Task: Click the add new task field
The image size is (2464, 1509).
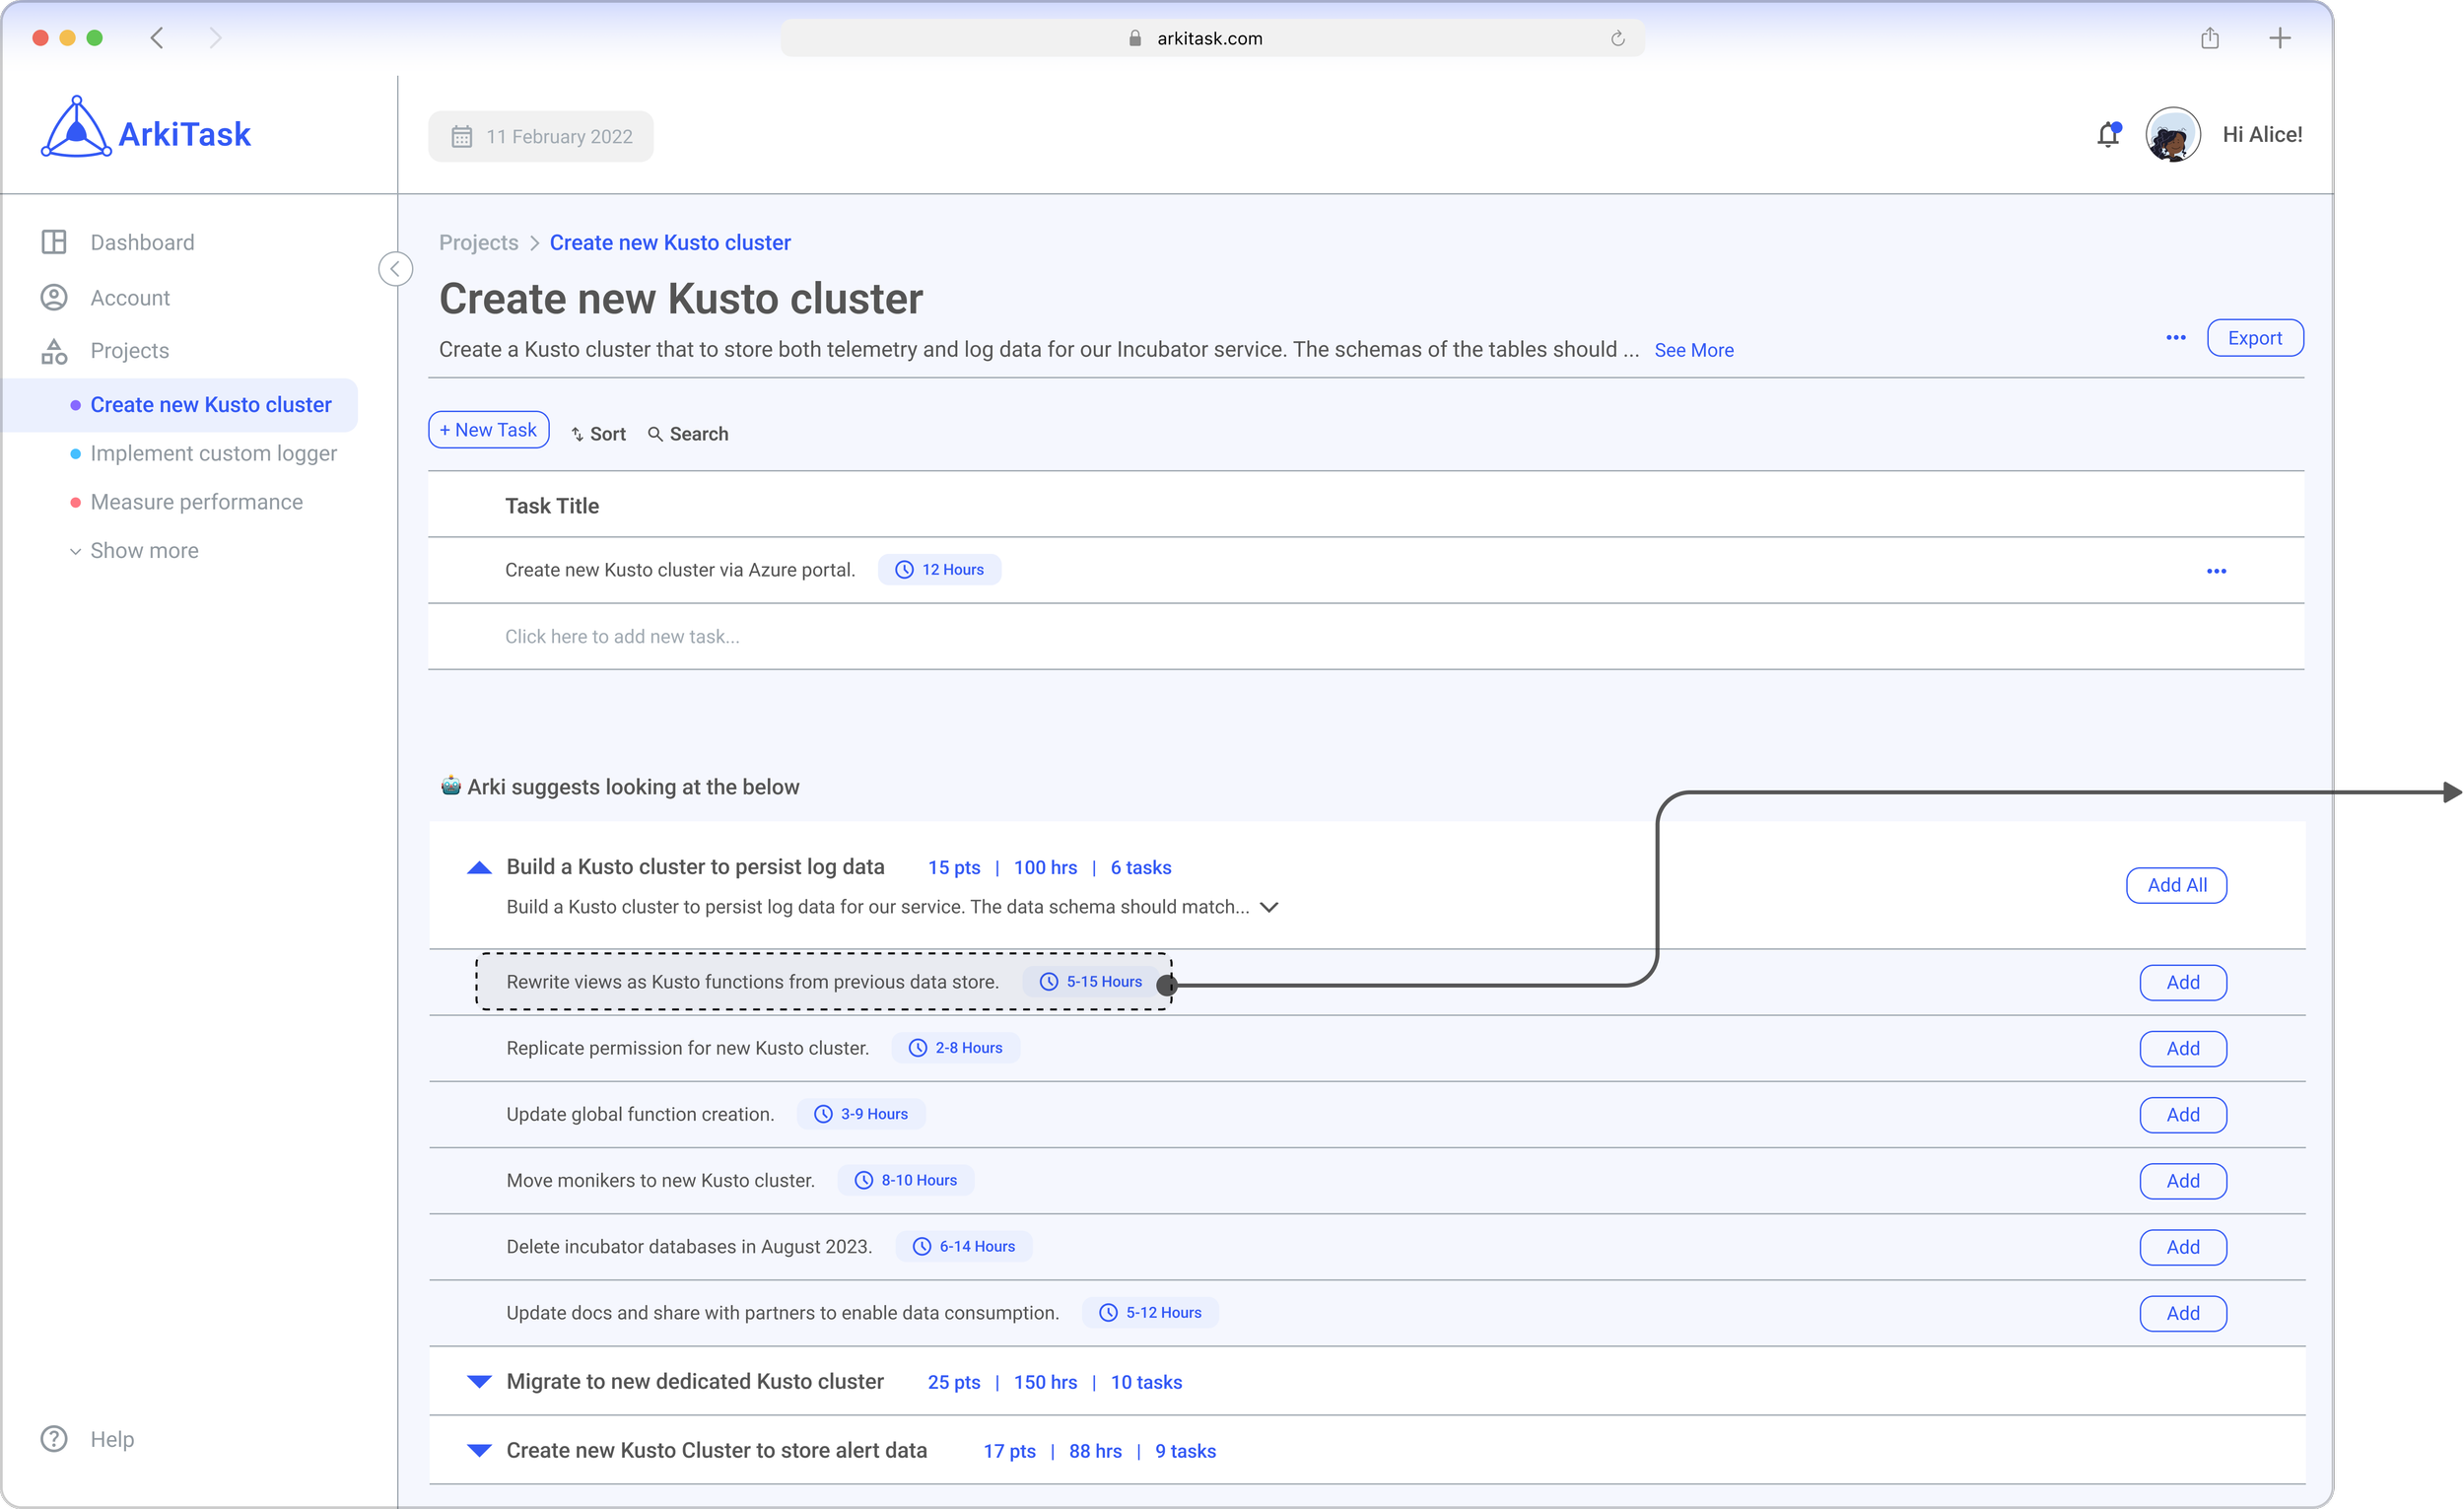Action: pyautogui.click(x=621, y=636)
